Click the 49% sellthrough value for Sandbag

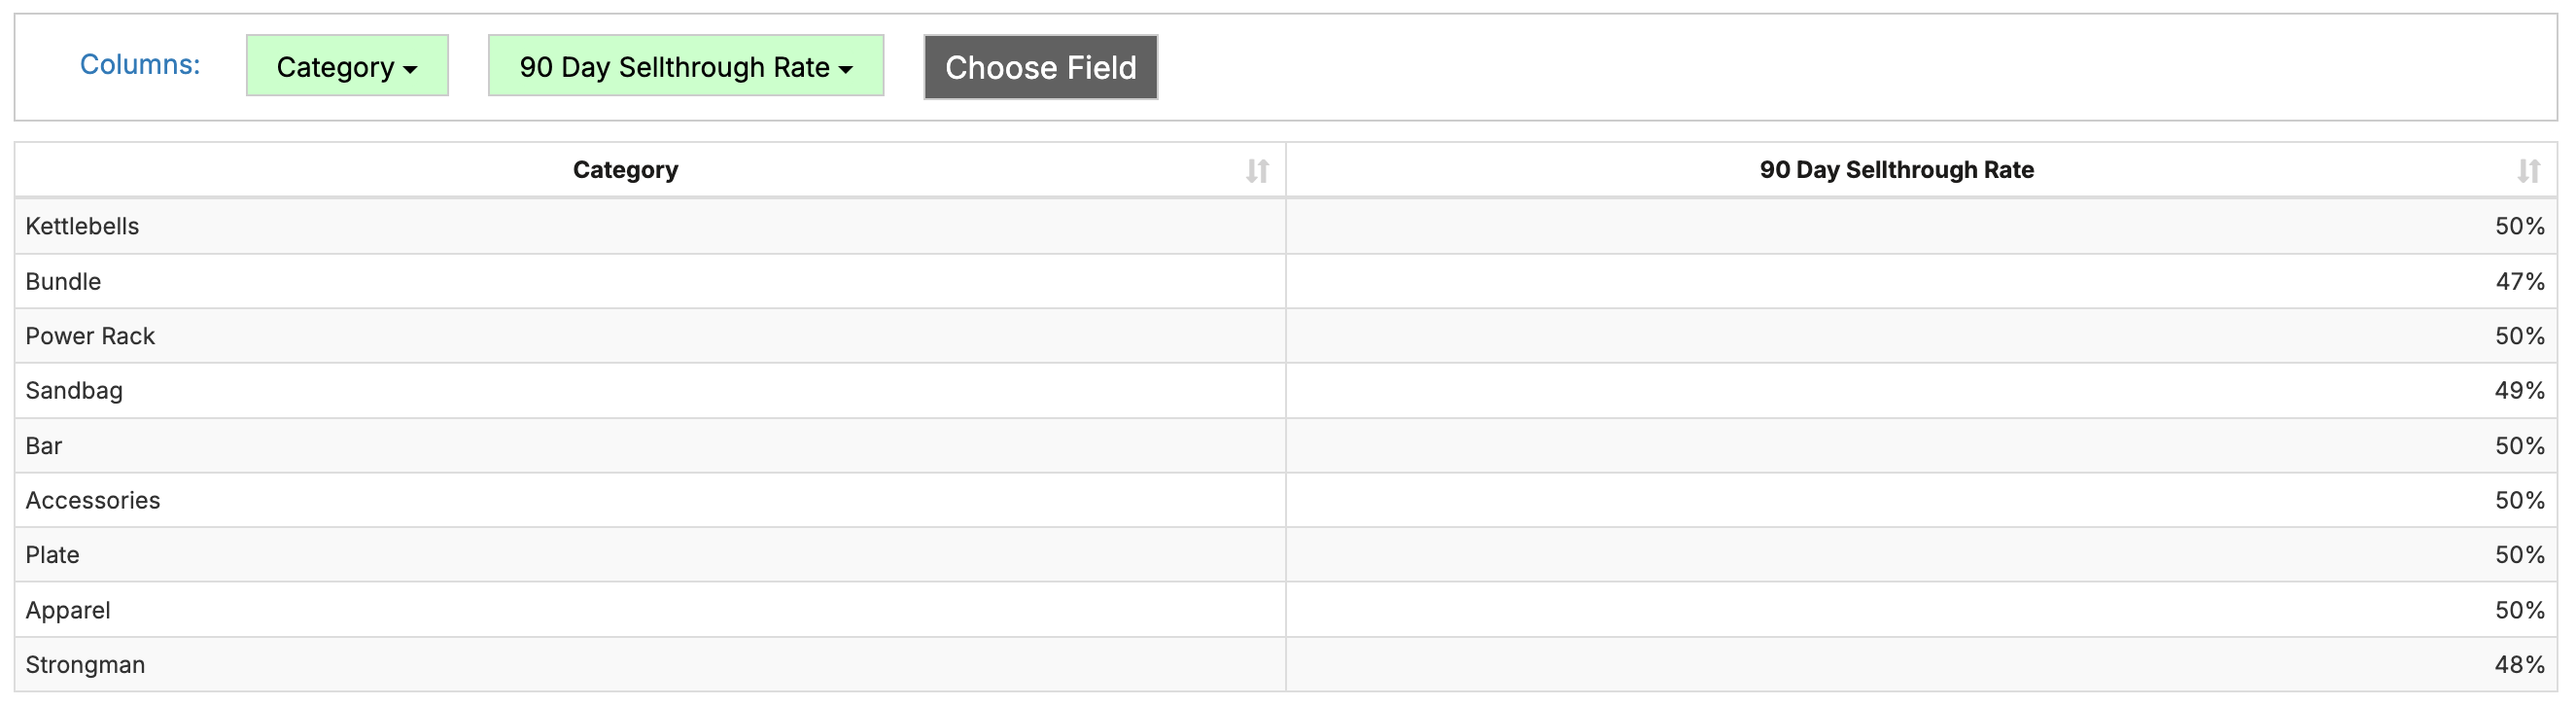pyautogui.click(x=2519, y=391)
